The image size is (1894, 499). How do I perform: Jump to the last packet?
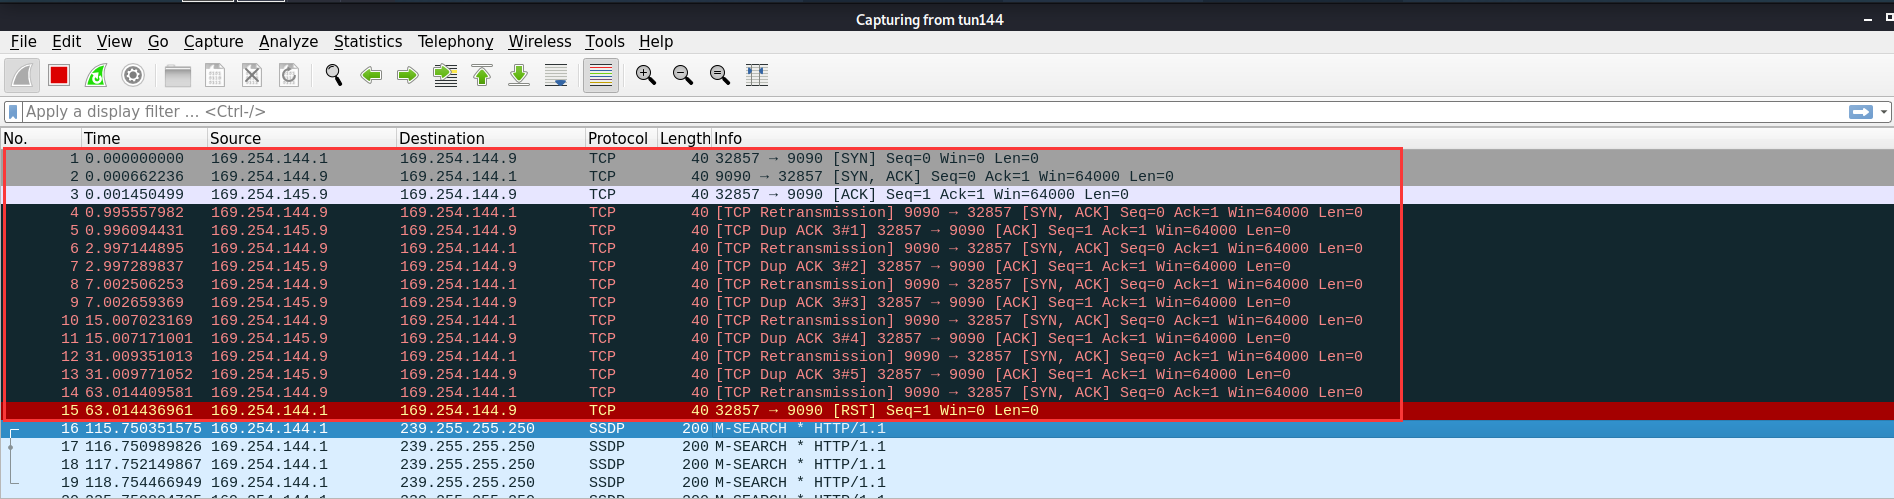coord(519,75)
